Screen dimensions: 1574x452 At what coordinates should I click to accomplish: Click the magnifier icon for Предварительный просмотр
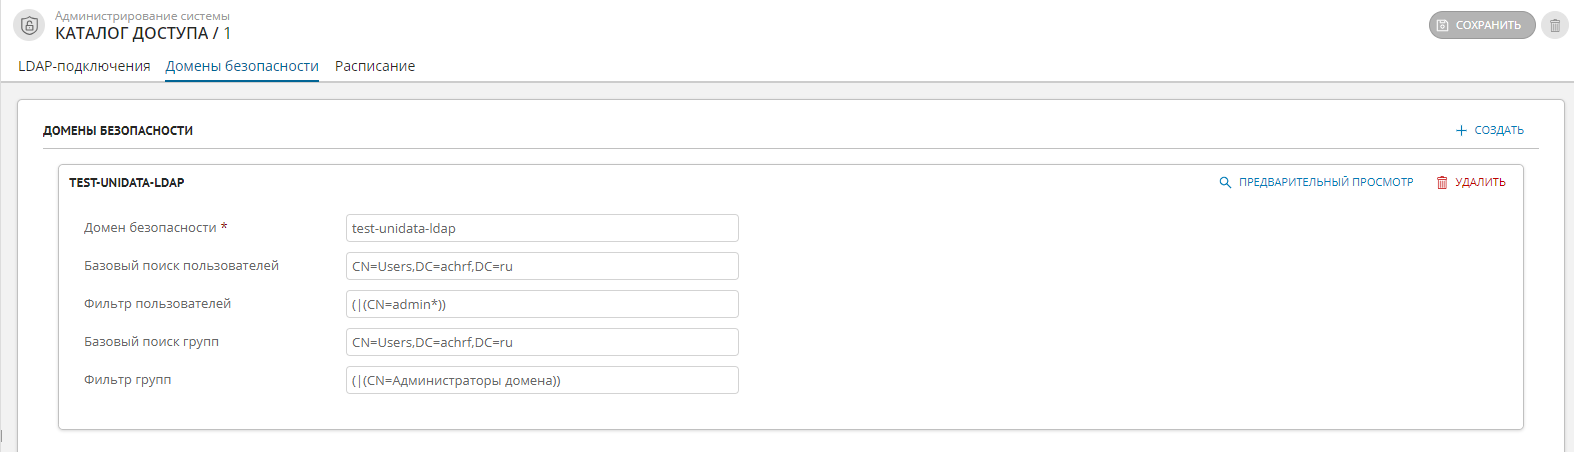(x=1225, y=182)
